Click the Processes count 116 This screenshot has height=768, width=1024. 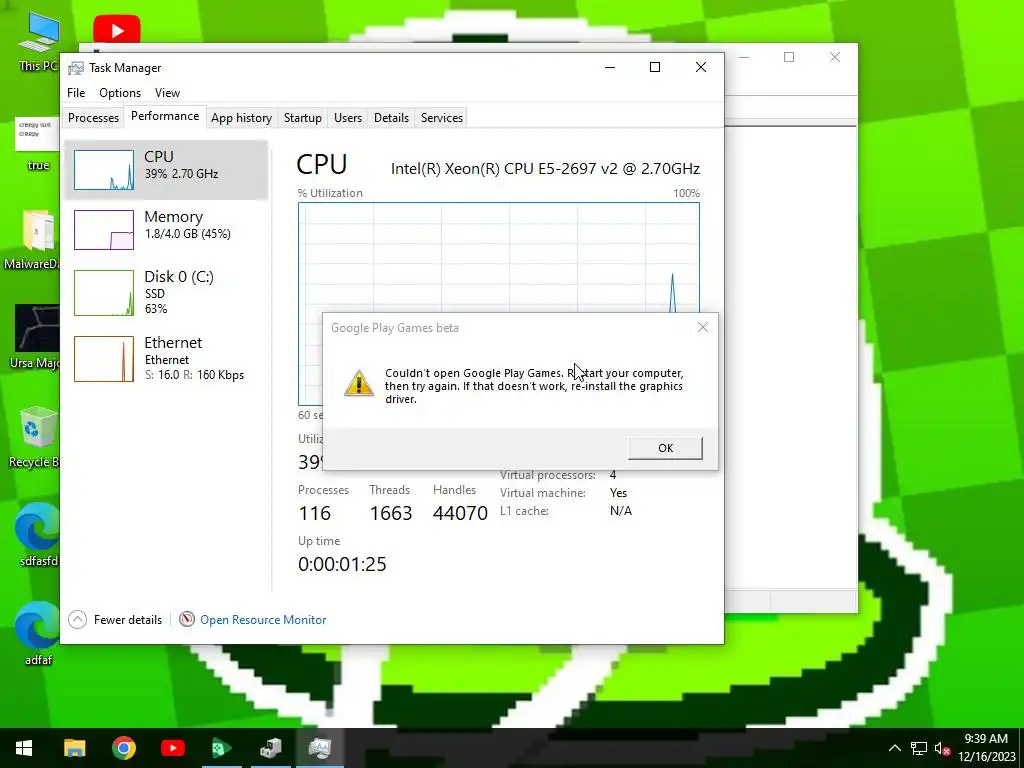coord(315,513)
